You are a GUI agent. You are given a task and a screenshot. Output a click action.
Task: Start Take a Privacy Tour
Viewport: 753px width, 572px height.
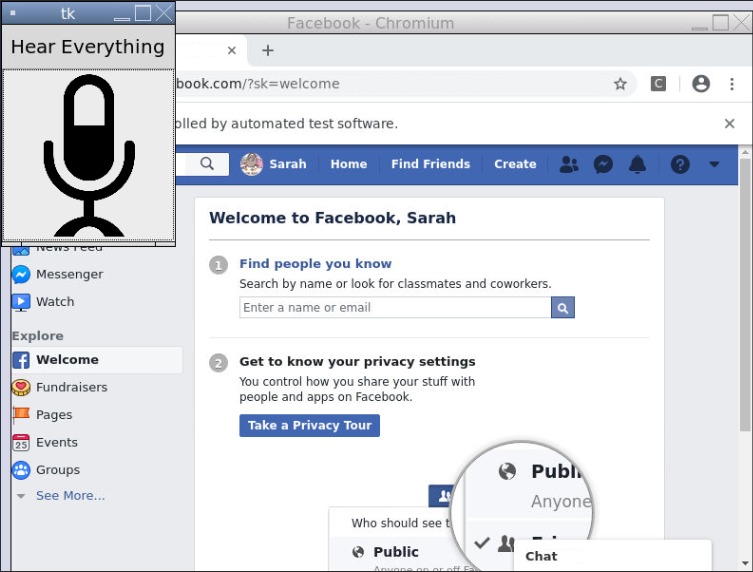tap(309, 426)
